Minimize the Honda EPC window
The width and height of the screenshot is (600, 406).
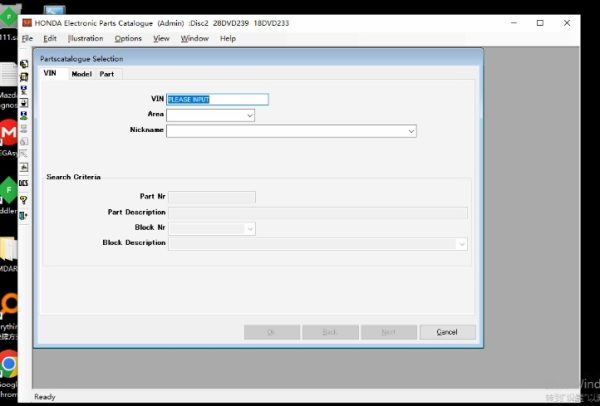514,23
